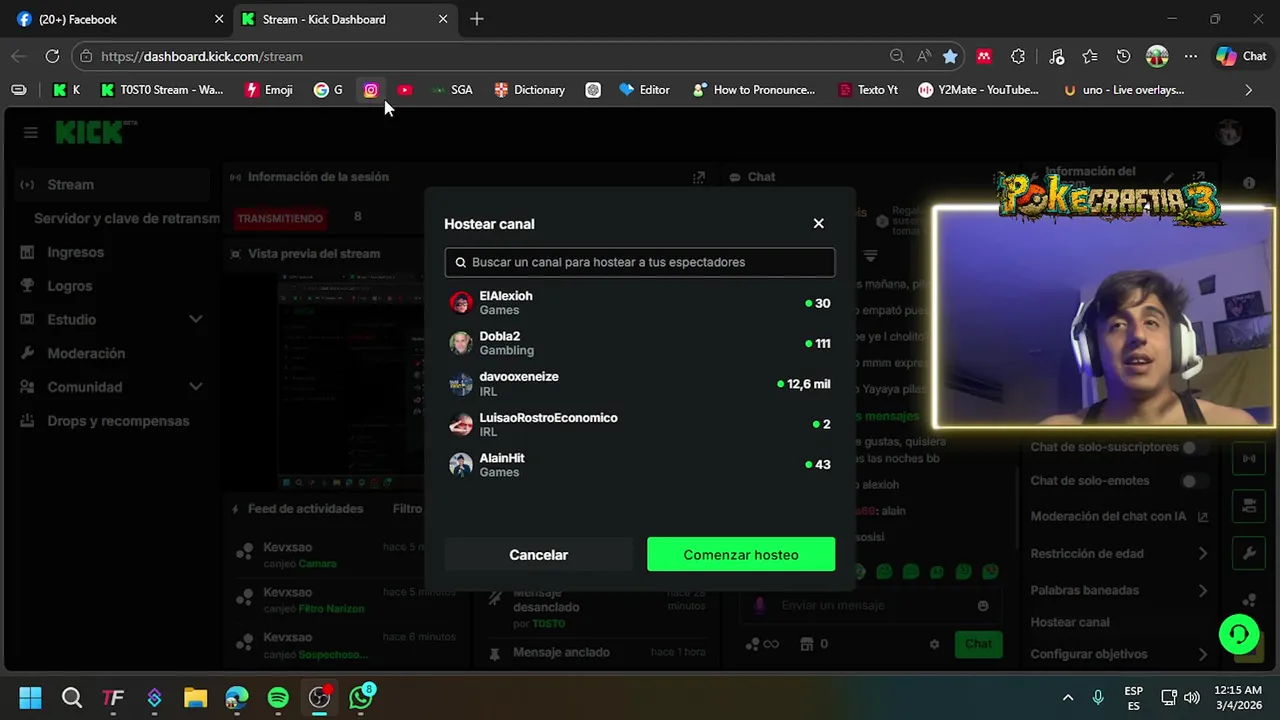The width and height of the screenshot is (1280, 720).
Task: Click the green Chat send button
Action: [x=978, y=644]
